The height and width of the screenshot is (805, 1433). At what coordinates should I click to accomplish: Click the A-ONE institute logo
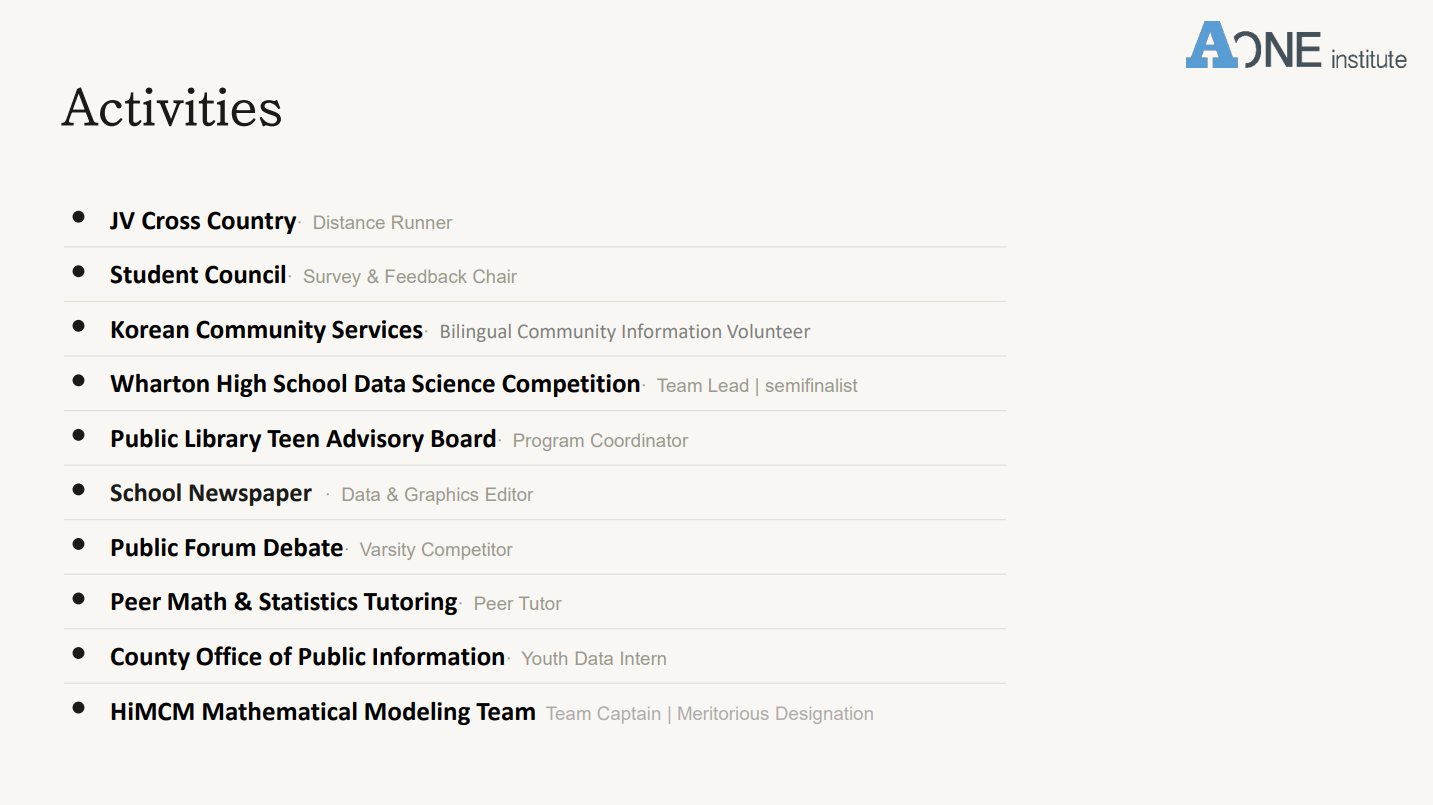[x=1296, y=46]
